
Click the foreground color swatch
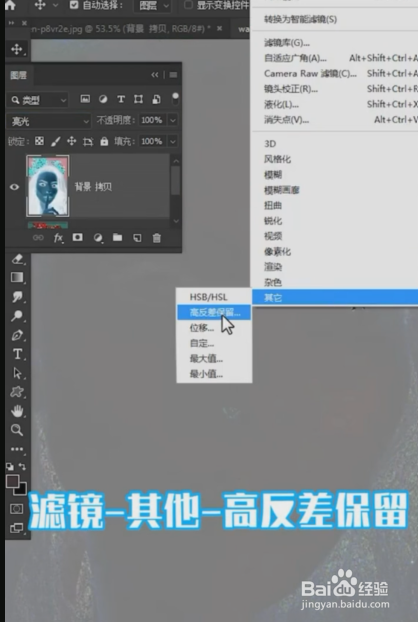(x=12, y=482)
